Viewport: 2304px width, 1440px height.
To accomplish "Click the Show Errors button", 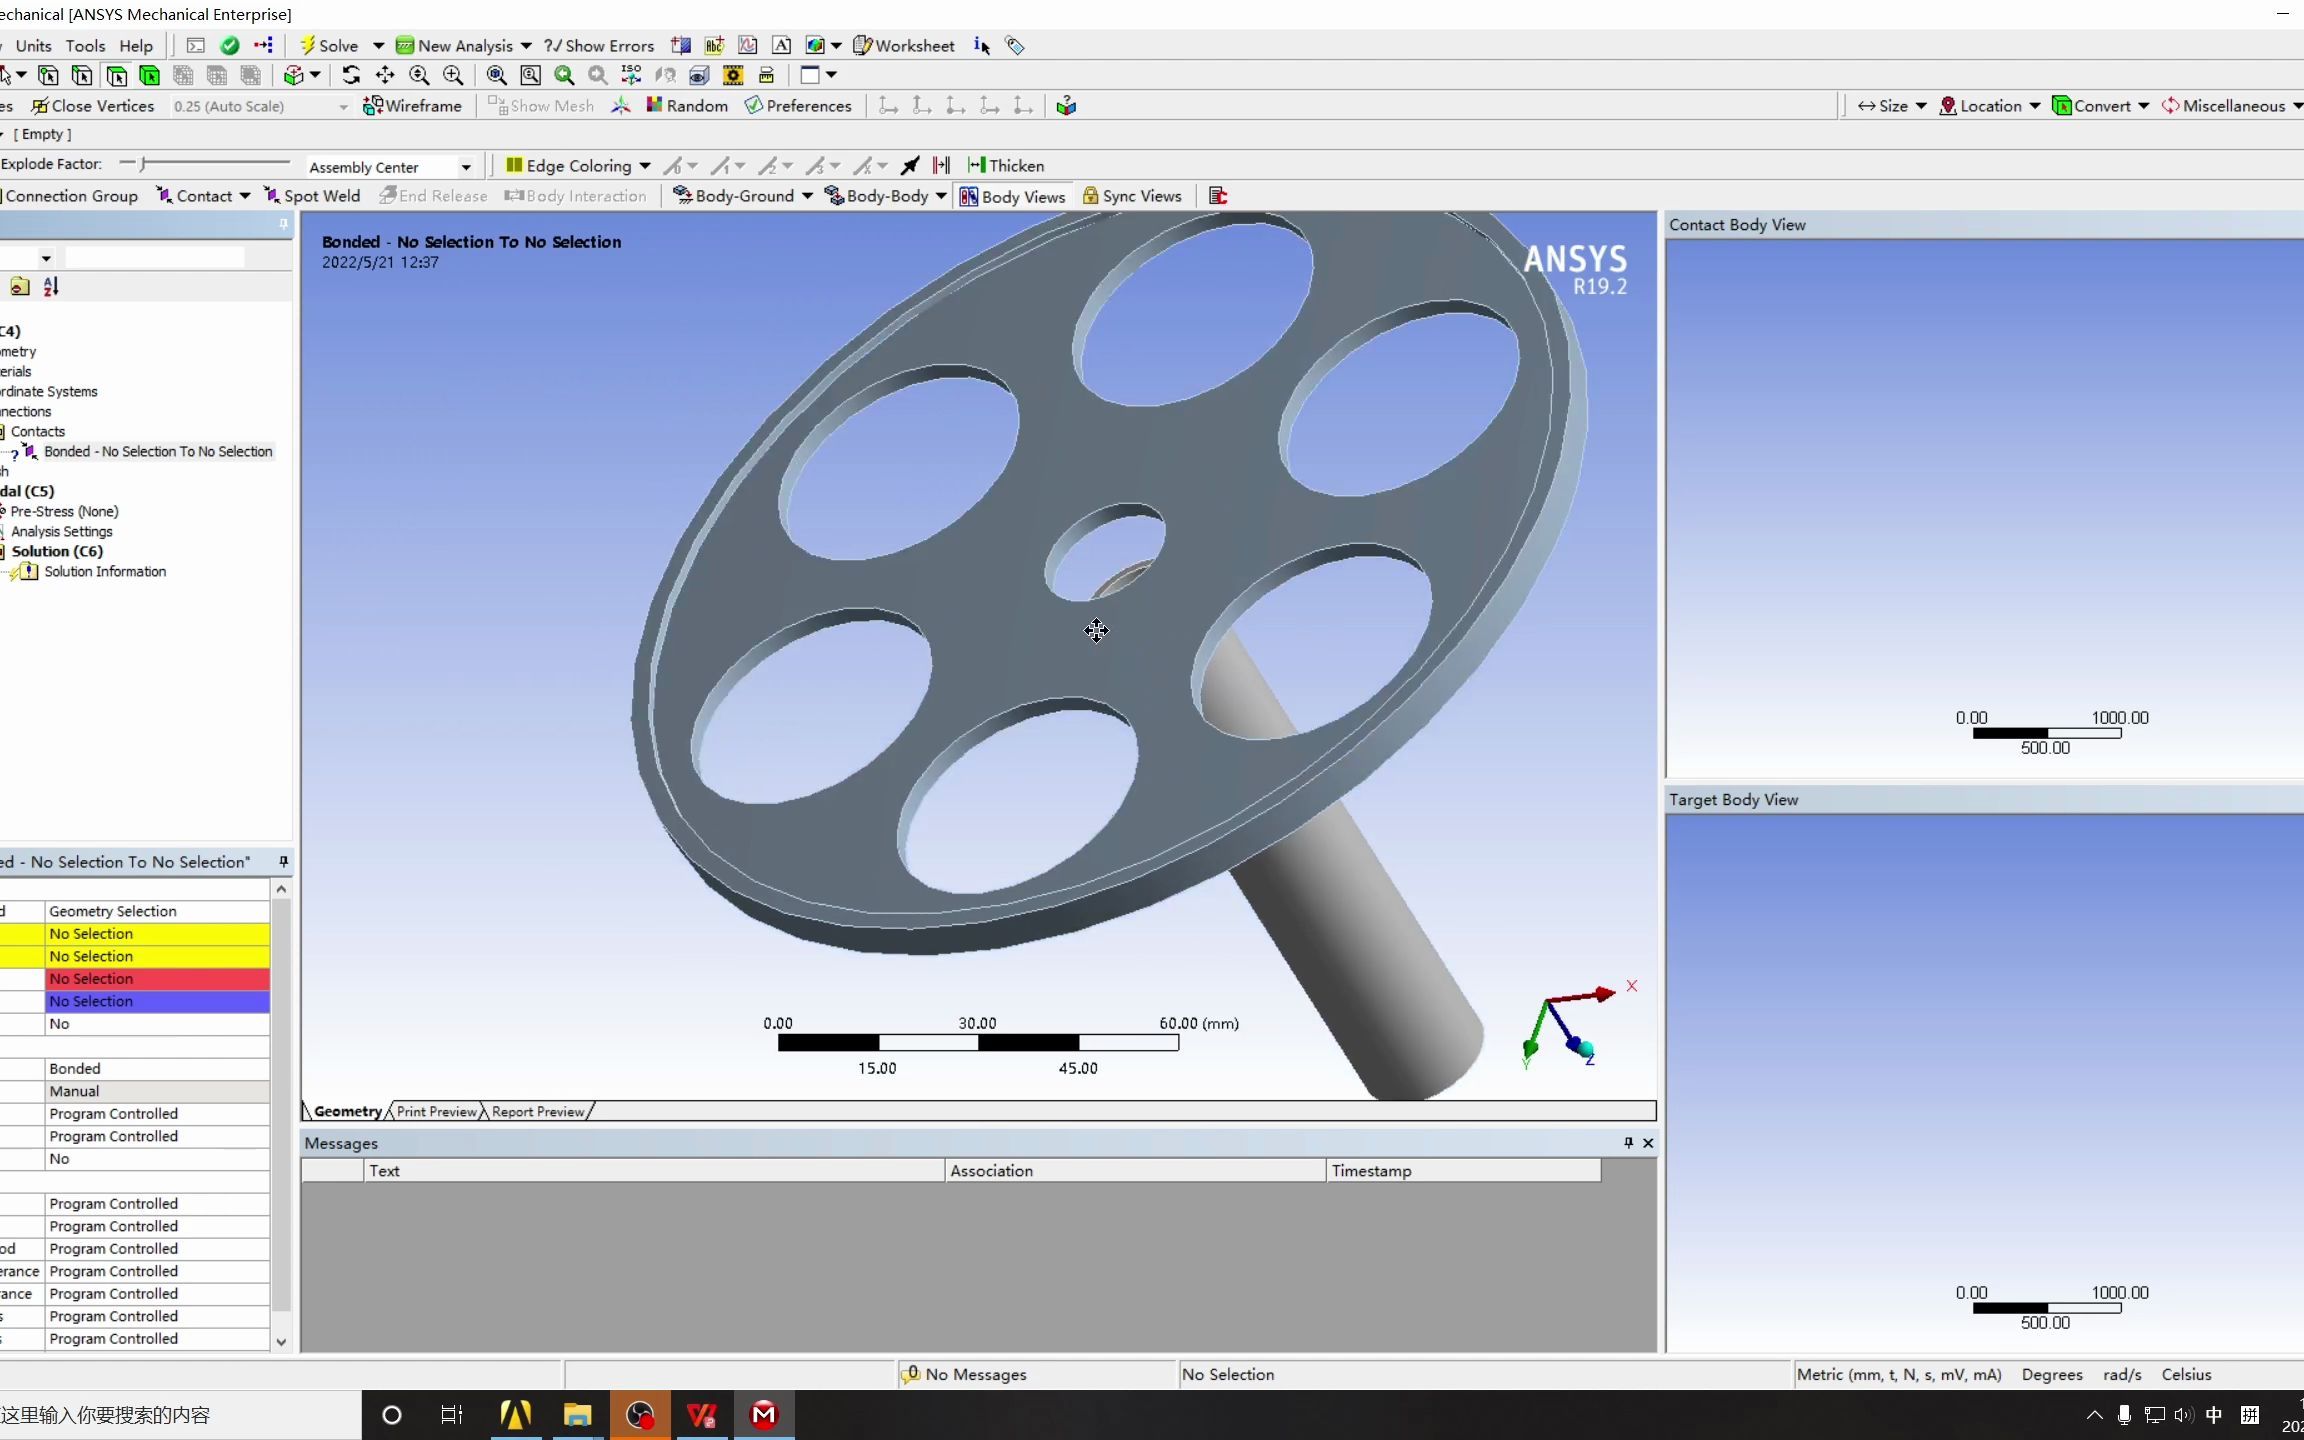I will [599, 45].
